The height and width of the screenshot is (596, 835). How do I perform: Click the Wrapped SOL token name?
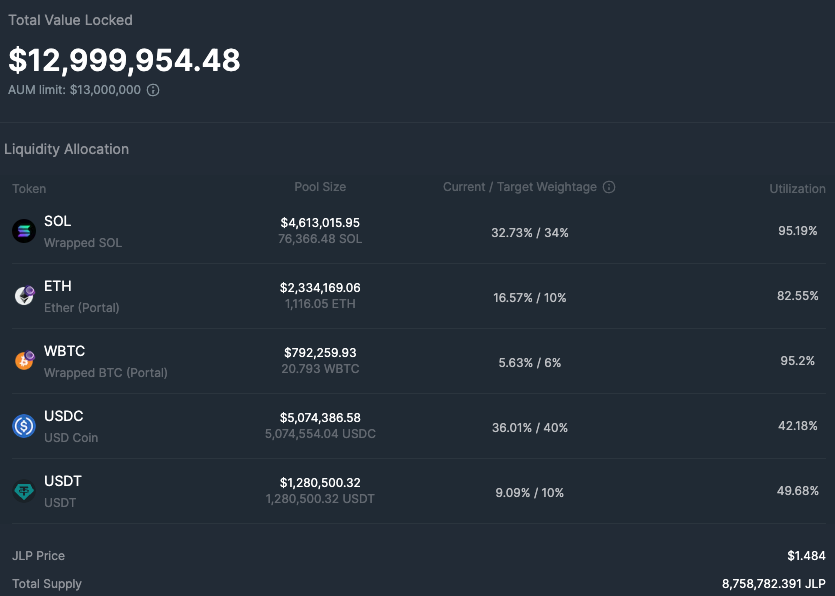[83, 243]
